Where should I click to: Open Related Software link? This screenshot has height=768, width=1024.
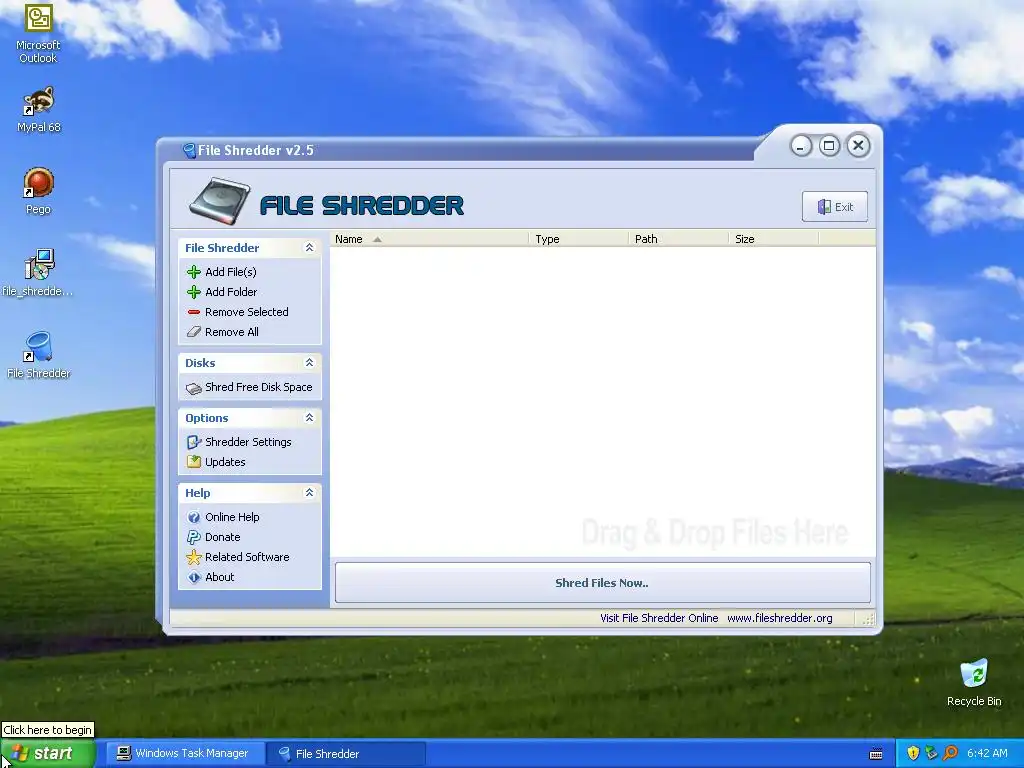click(247, 557)
